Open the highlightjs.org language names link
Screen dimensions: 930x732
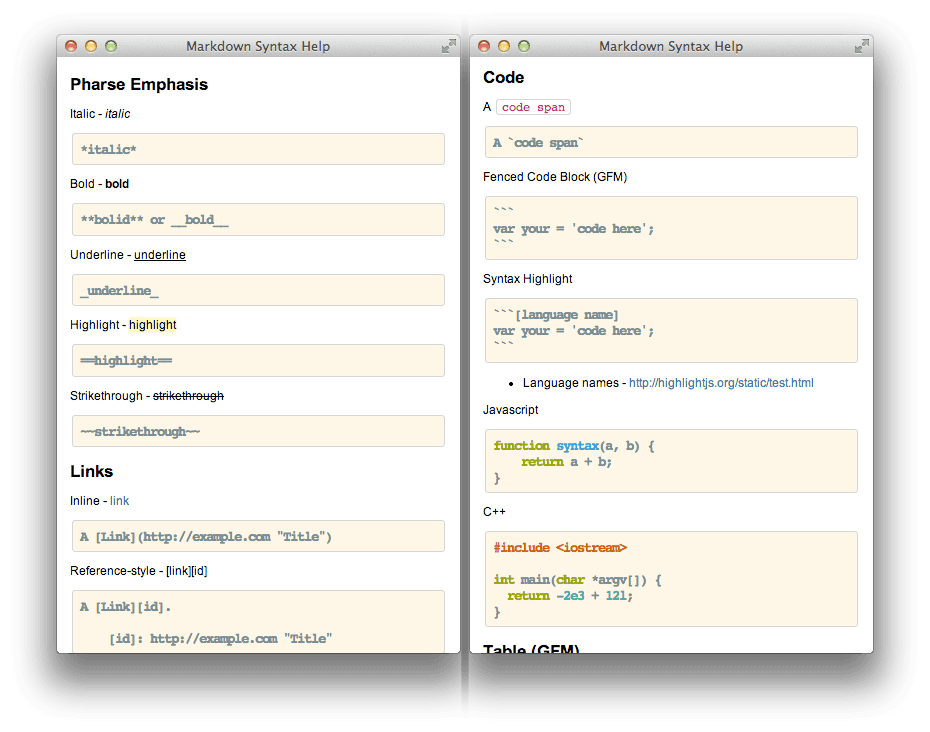click(720, 383)
